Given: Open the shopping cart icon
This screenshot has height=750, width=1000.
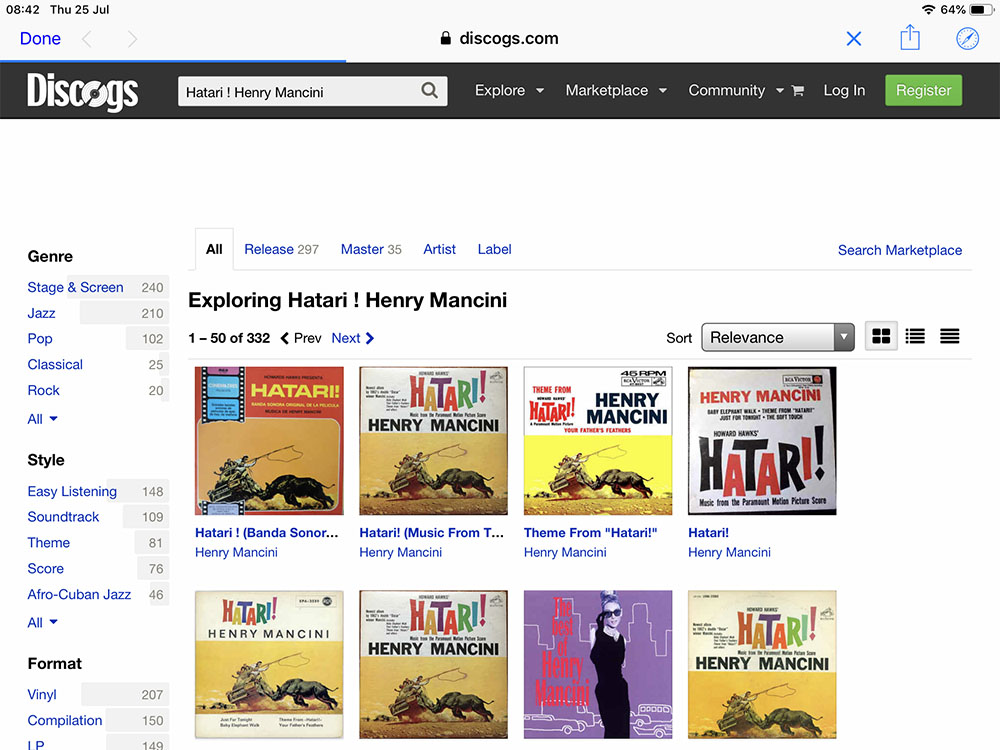Looking at the screenshot, I should (x=797, y=91).
